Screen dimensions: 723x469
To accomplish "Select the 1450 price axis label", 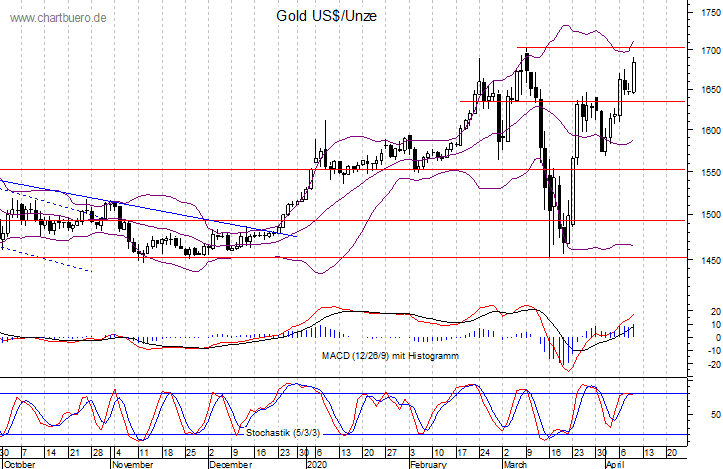I will click(707, 260).
